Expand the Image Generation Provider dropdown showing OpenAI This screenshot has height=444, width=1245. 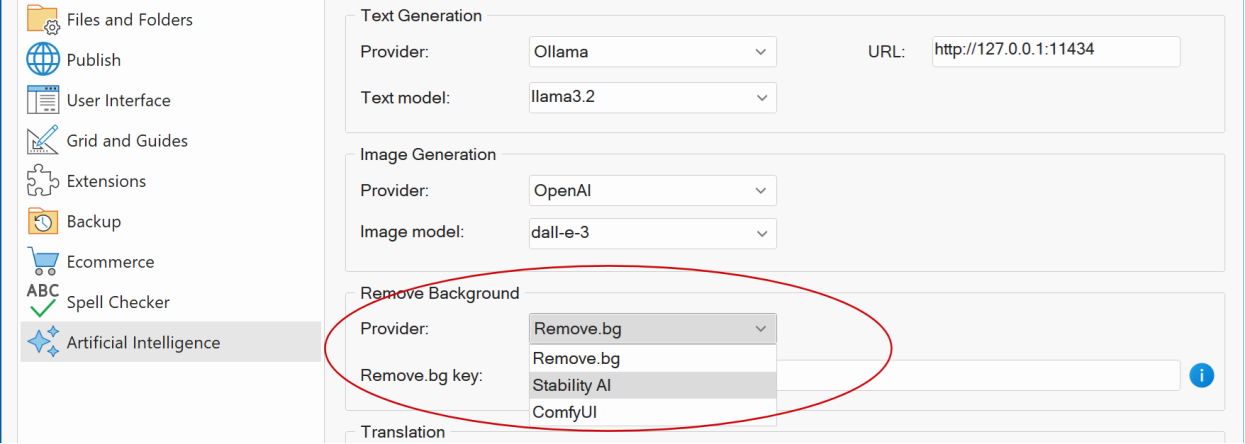652,190
